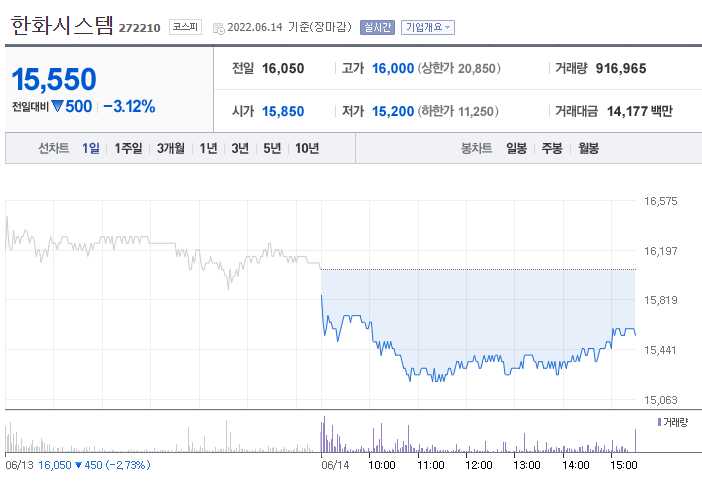Click the 16,575 price axis label

point(660,201)
